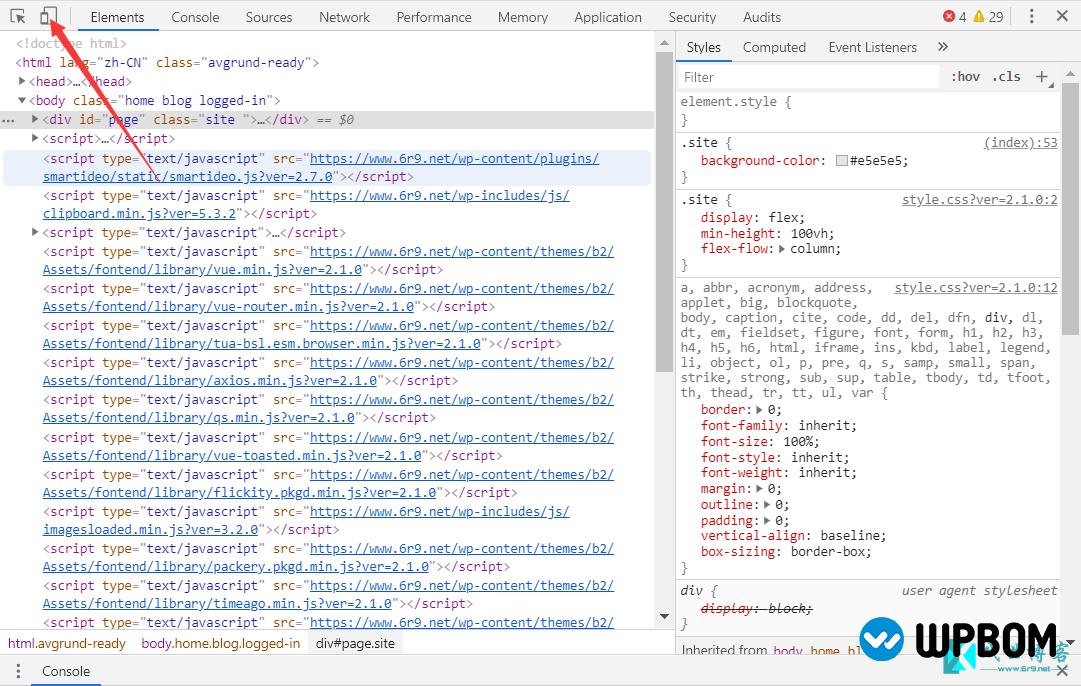The image size is (1081, 686).
Task: Click the Elements panel scrollbar up arrow
Action: pyautogui.click(x=664, y=43)
